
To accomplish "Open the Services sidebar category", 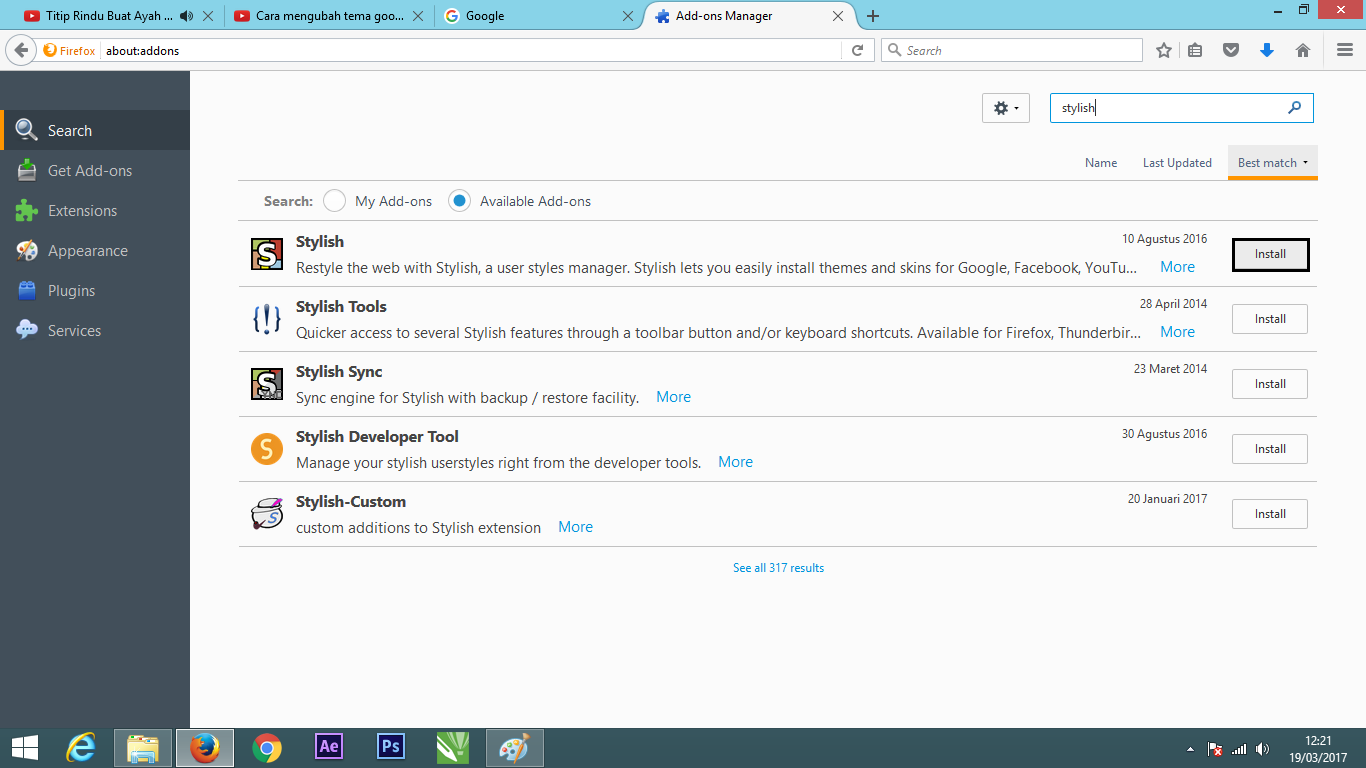I will click(x=95, y=331).
